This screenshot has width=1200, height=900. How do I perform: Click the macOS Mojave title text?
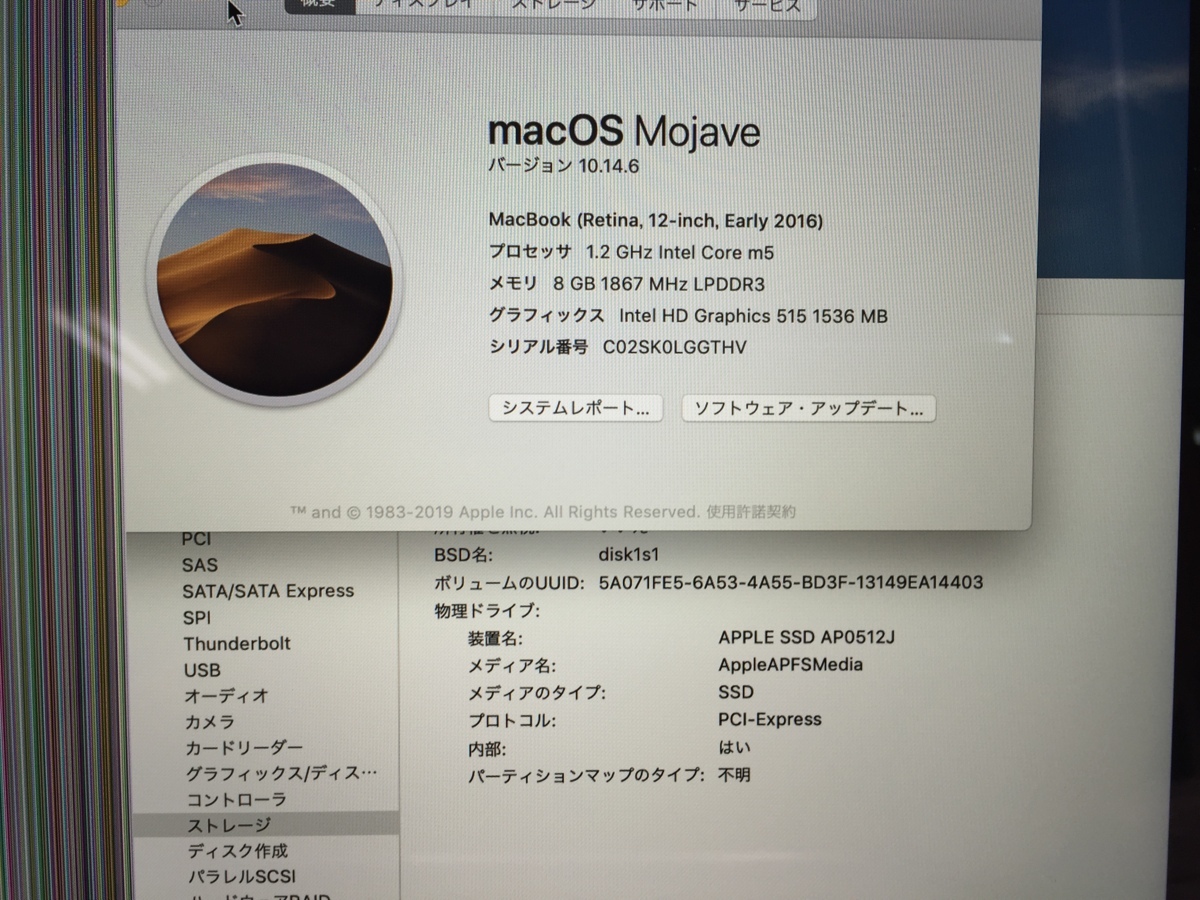click(x=624, y=131)
